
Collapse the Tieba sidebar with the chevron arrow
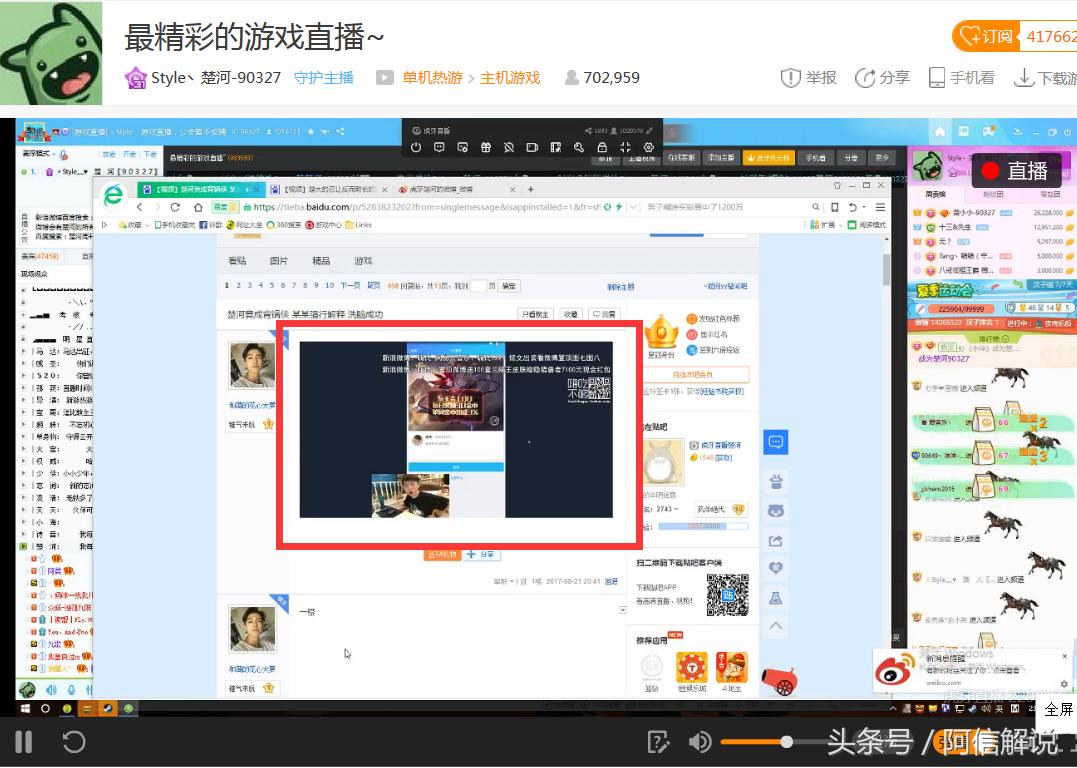[776, 625]
